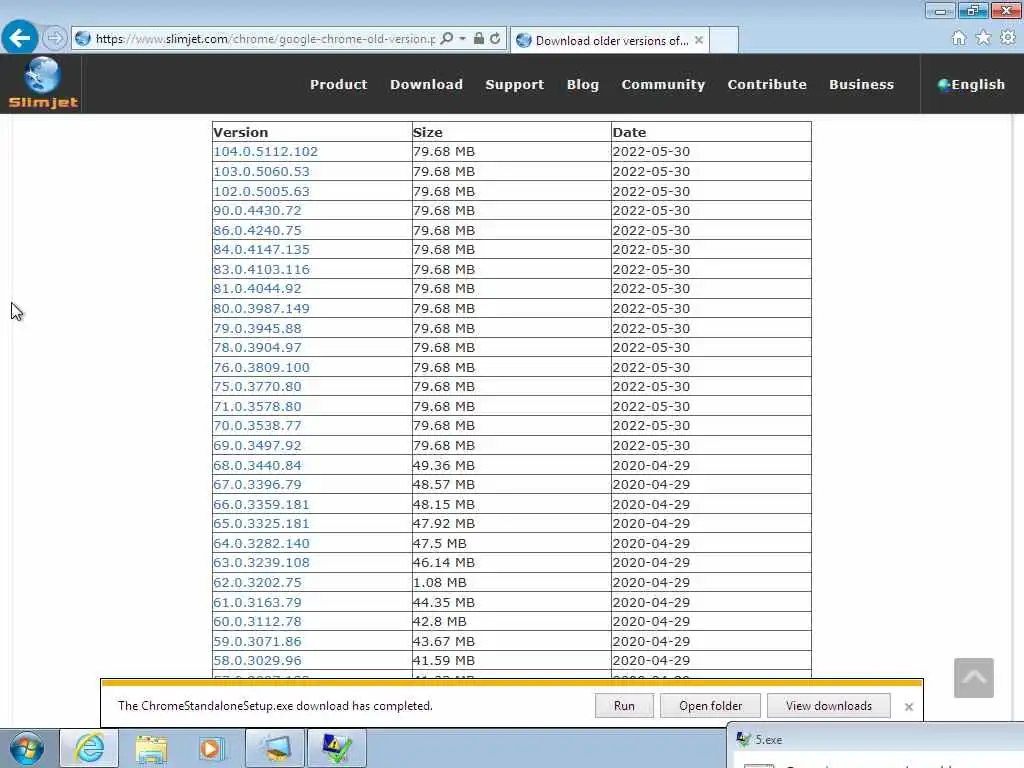Viewport: 1024px width, 768px height.
Task: Click version link 102.0.5005.63
Action: (x=261, y=191)
